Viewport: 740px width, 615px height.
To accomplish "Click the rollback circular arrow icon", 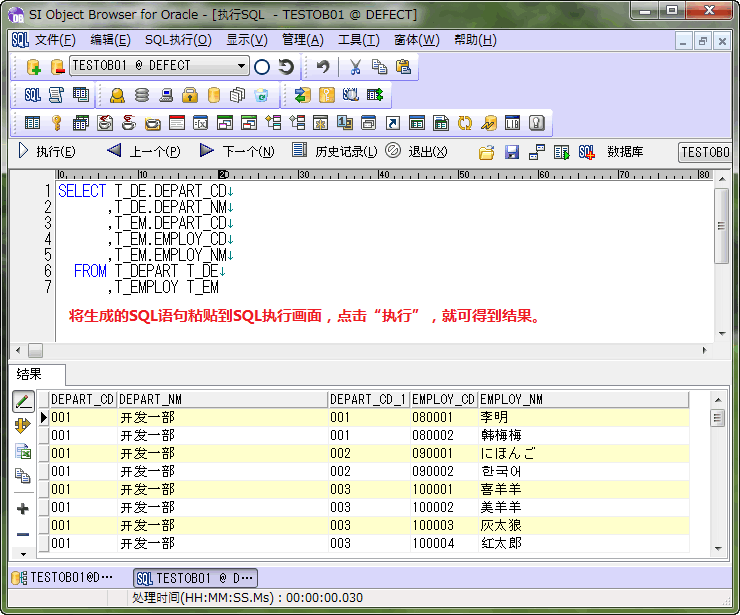I will pyautogui.click(x=286, y=67).
